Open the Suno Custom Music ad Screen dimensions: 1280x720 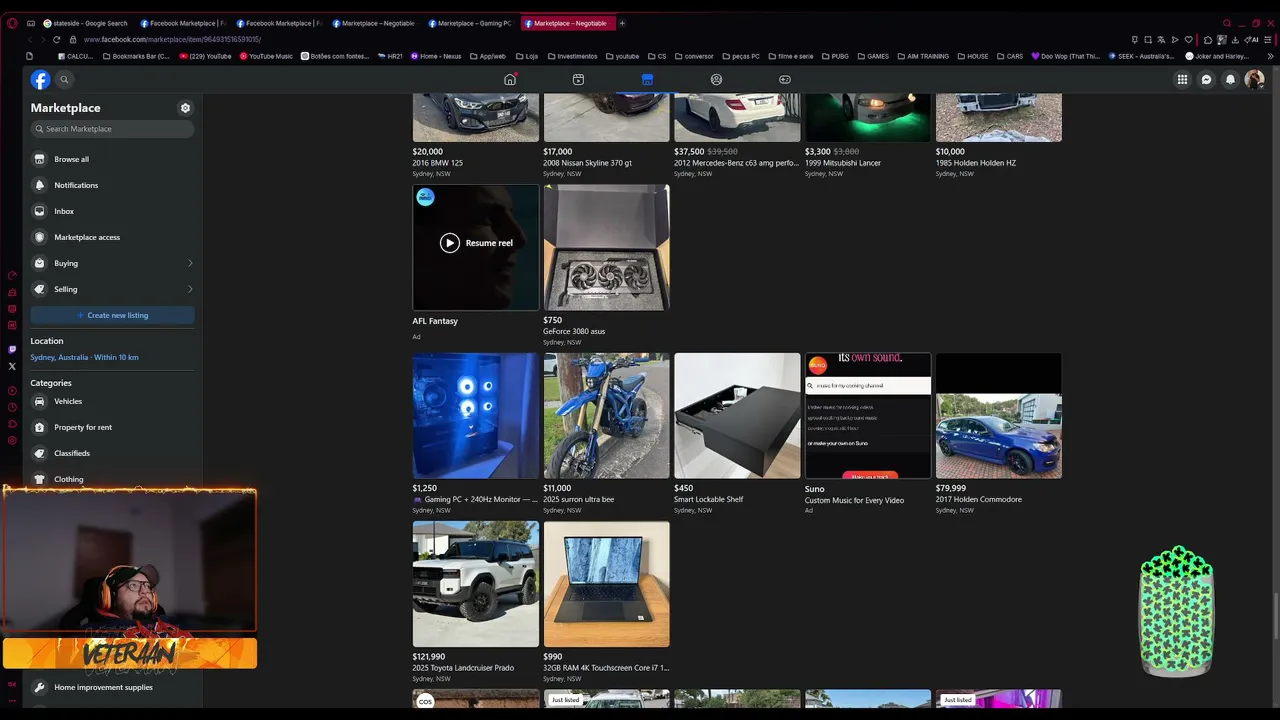[868, 415]
